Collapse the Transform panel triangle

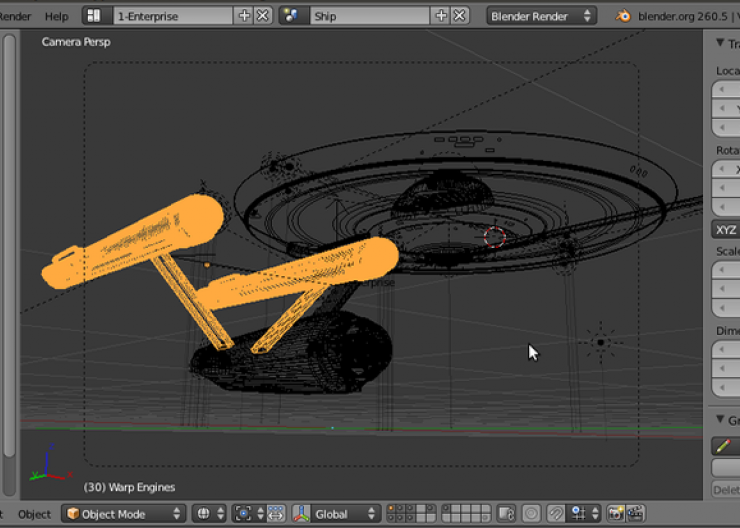coord(720,43)
